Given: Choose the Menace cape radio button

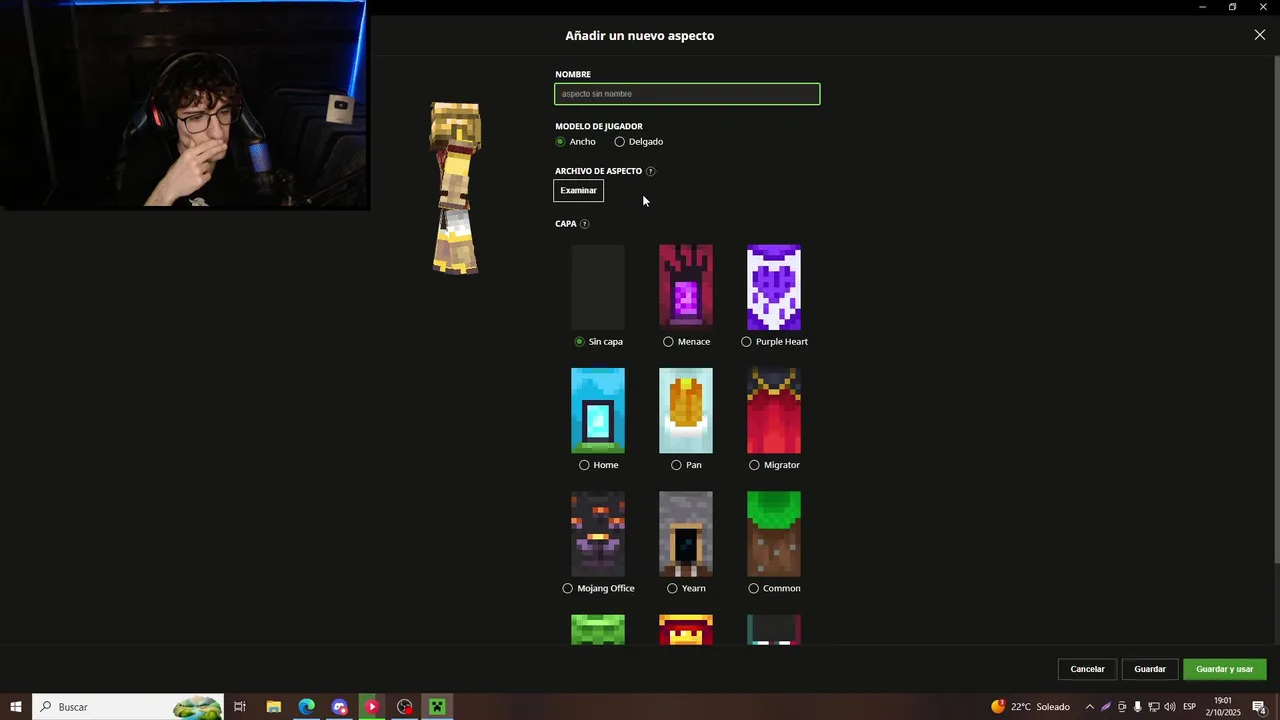Looking at the screenshot, I should [668, 342].
